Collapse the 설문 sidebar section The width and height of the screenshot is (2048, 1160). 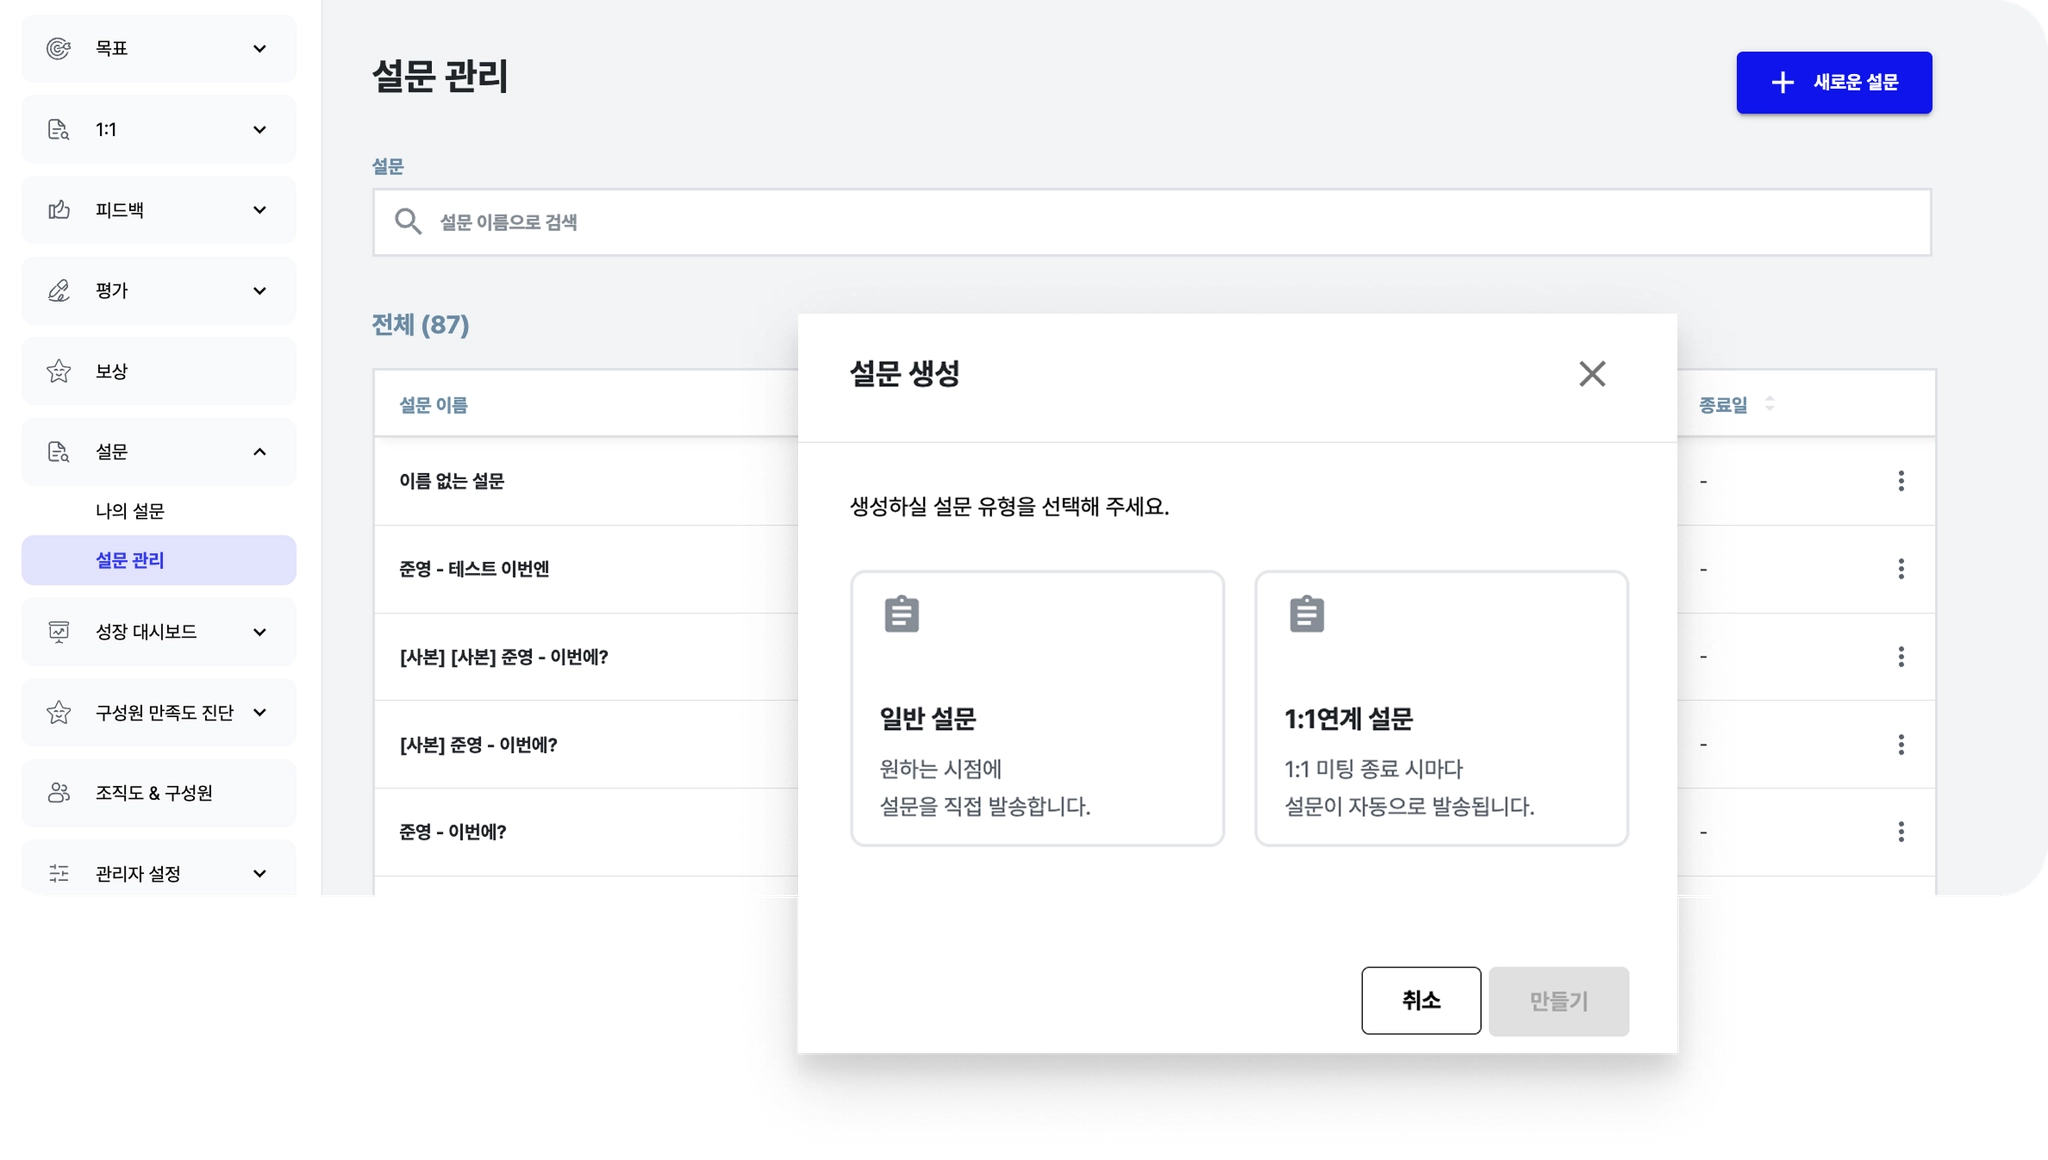tap(259, 452)
